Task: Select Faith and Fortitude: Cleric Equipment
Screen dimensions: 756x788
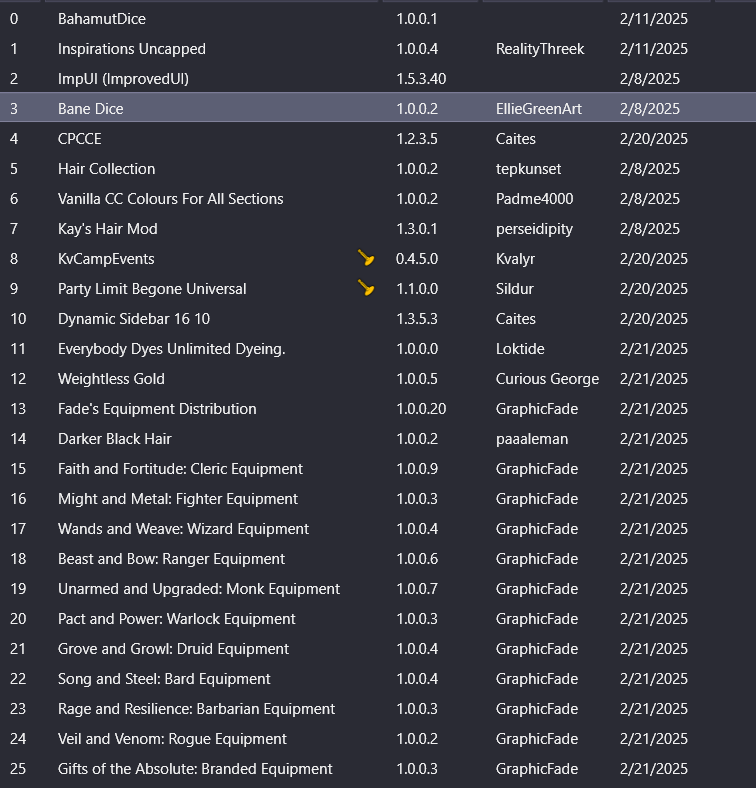Action: point(180,469)
